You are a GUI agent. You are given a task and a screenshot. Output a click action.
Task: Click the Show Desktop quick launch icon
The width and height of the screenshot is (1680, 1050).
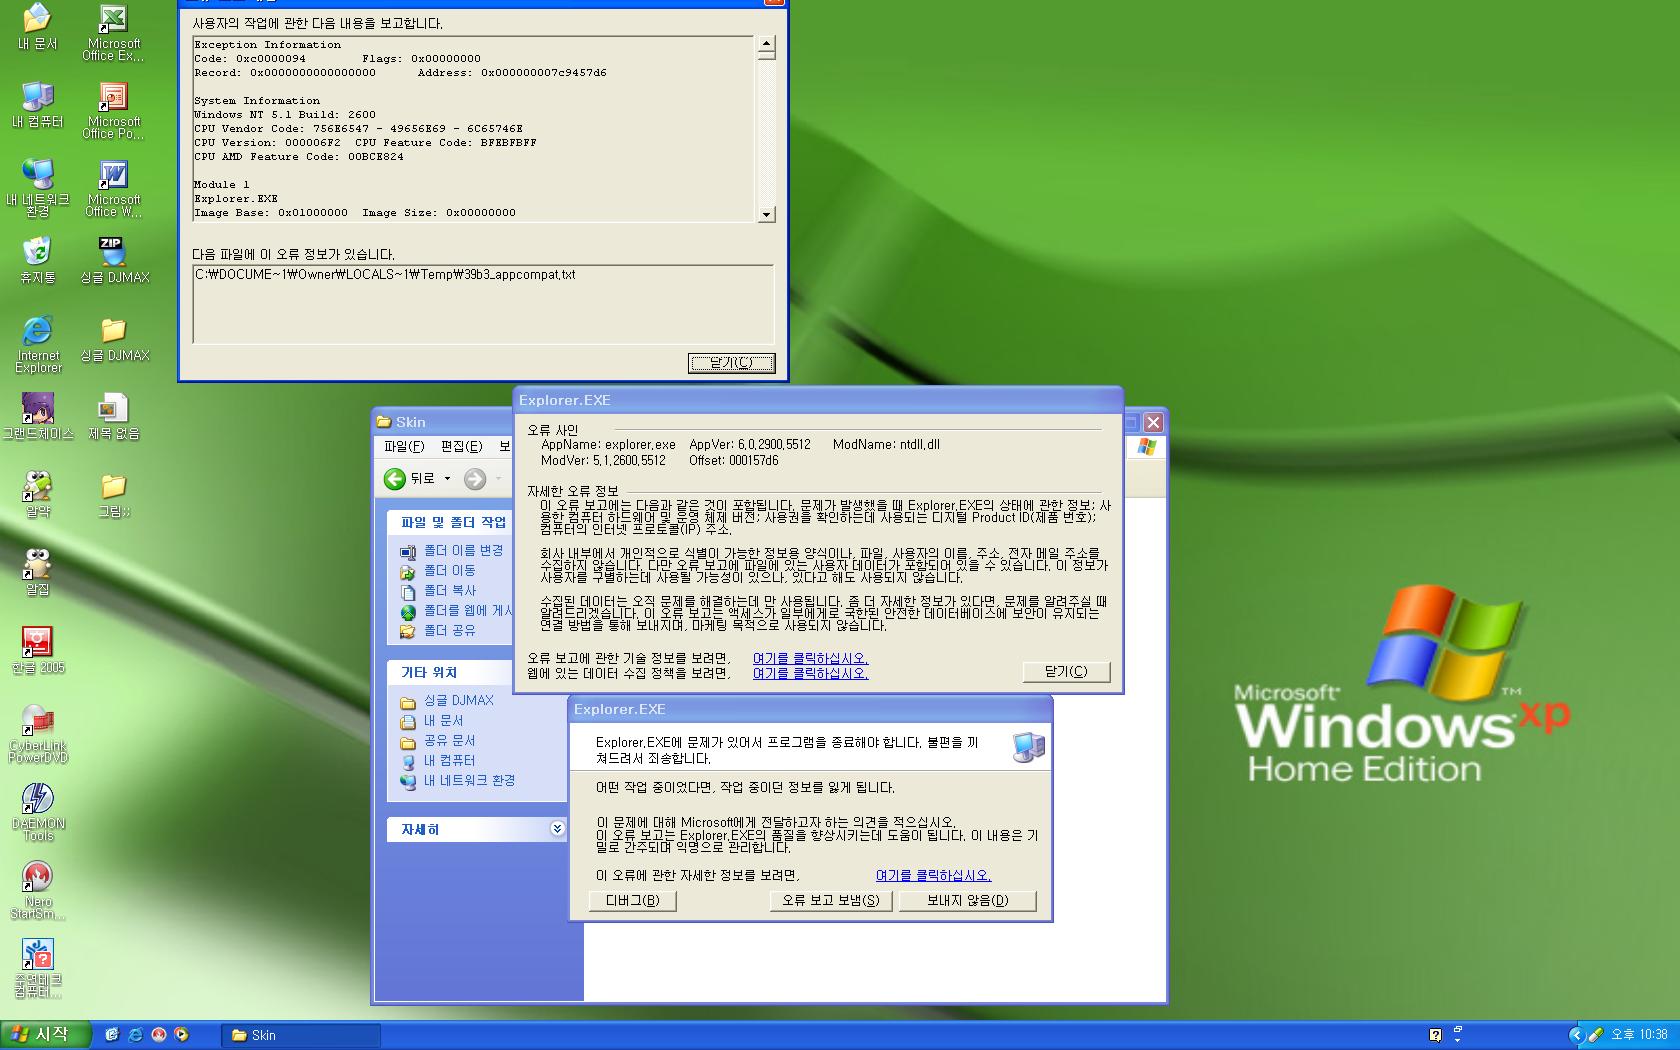click(x=112, y=1035)
